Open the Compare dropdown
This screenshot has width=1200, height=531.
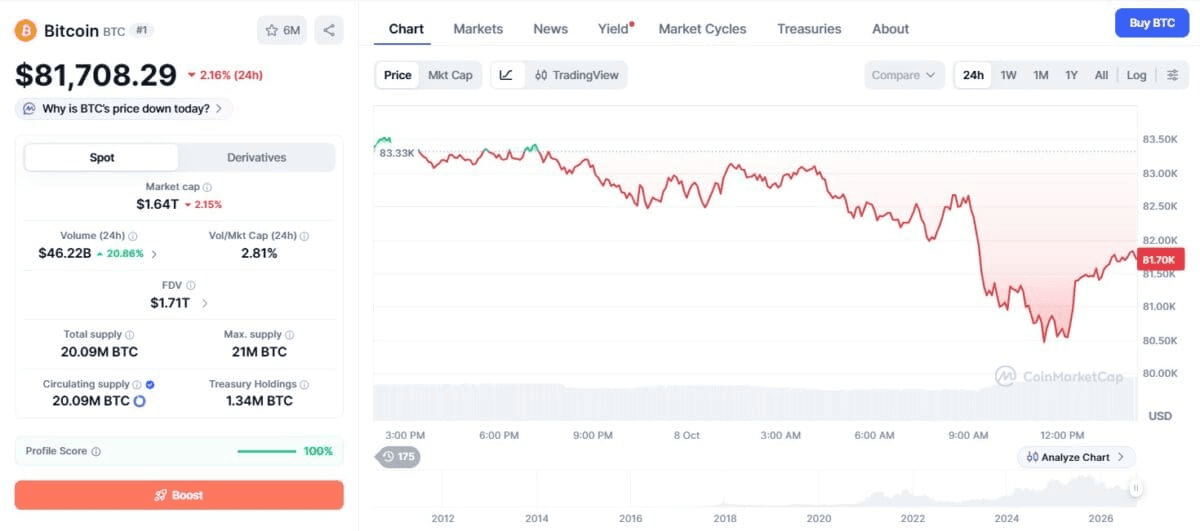(x=904, y=75)
